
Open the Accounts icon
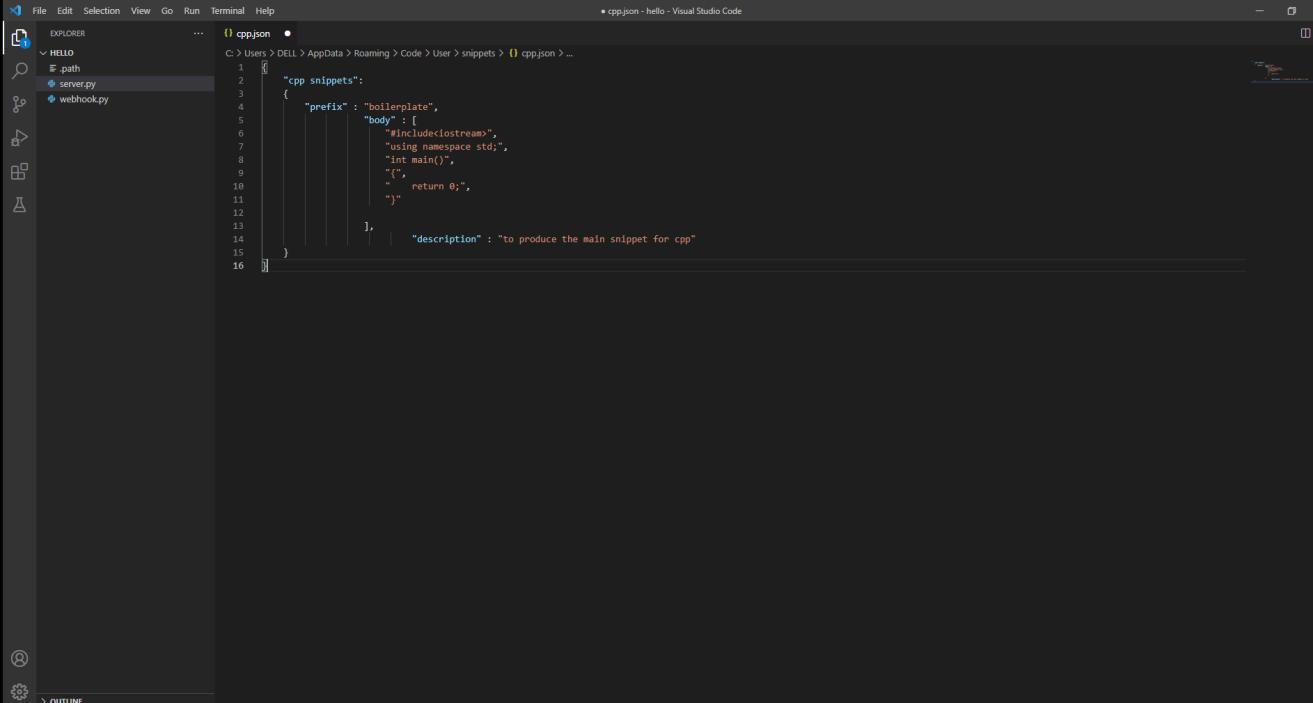(18, 657)
